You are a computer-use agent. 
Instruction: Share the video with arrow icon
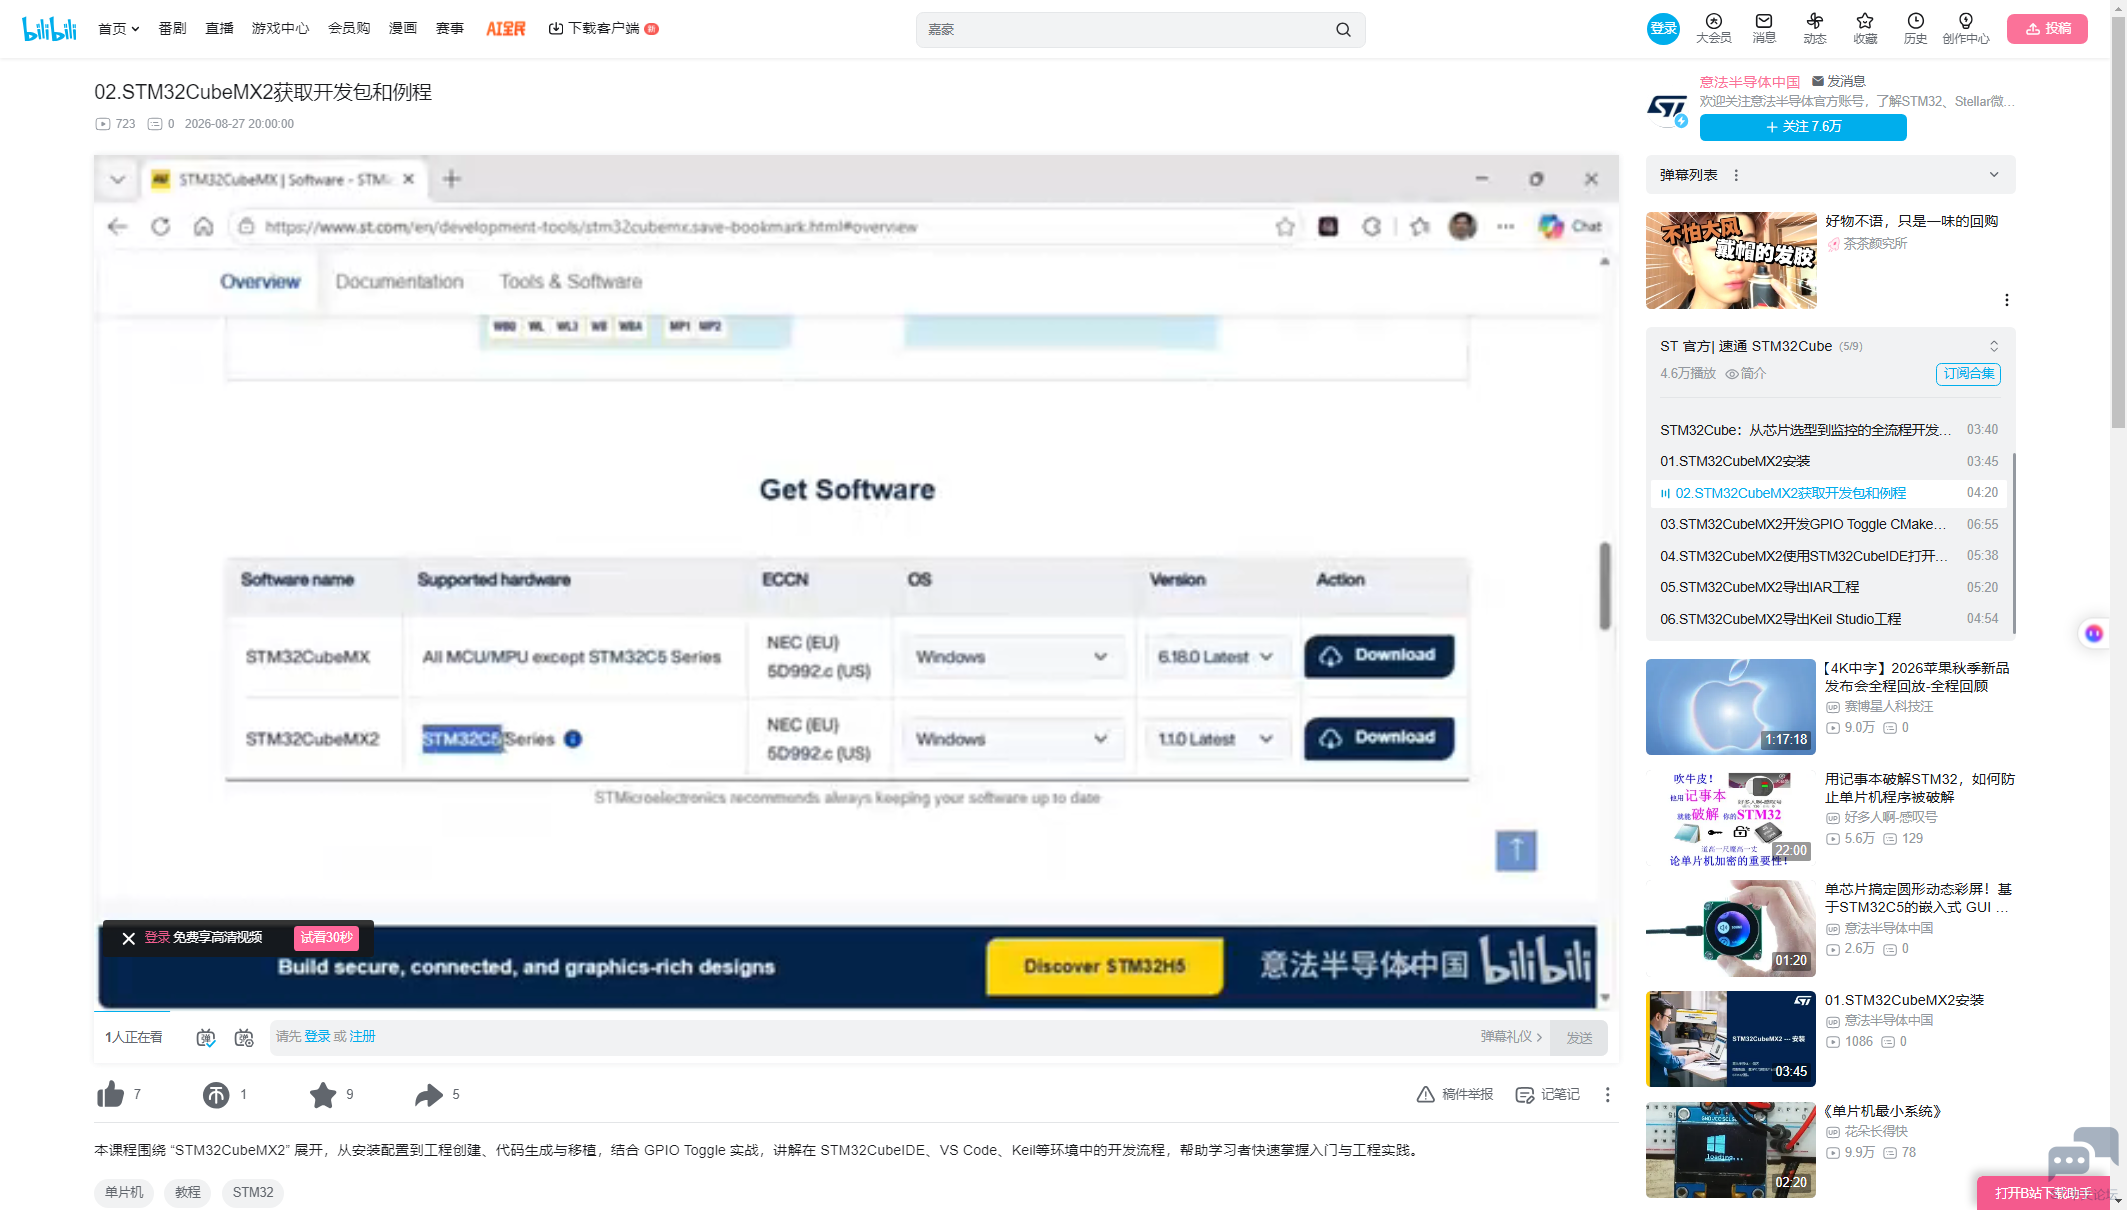click(x=429, y=1095)
